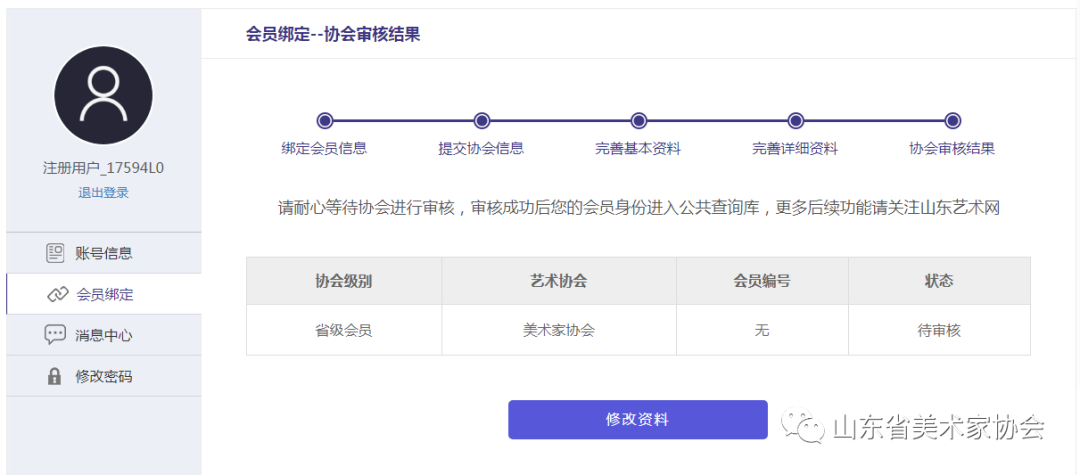Select the 会员绑定 sidebar item
The image size is (1080, 475).
coord(104,295)
